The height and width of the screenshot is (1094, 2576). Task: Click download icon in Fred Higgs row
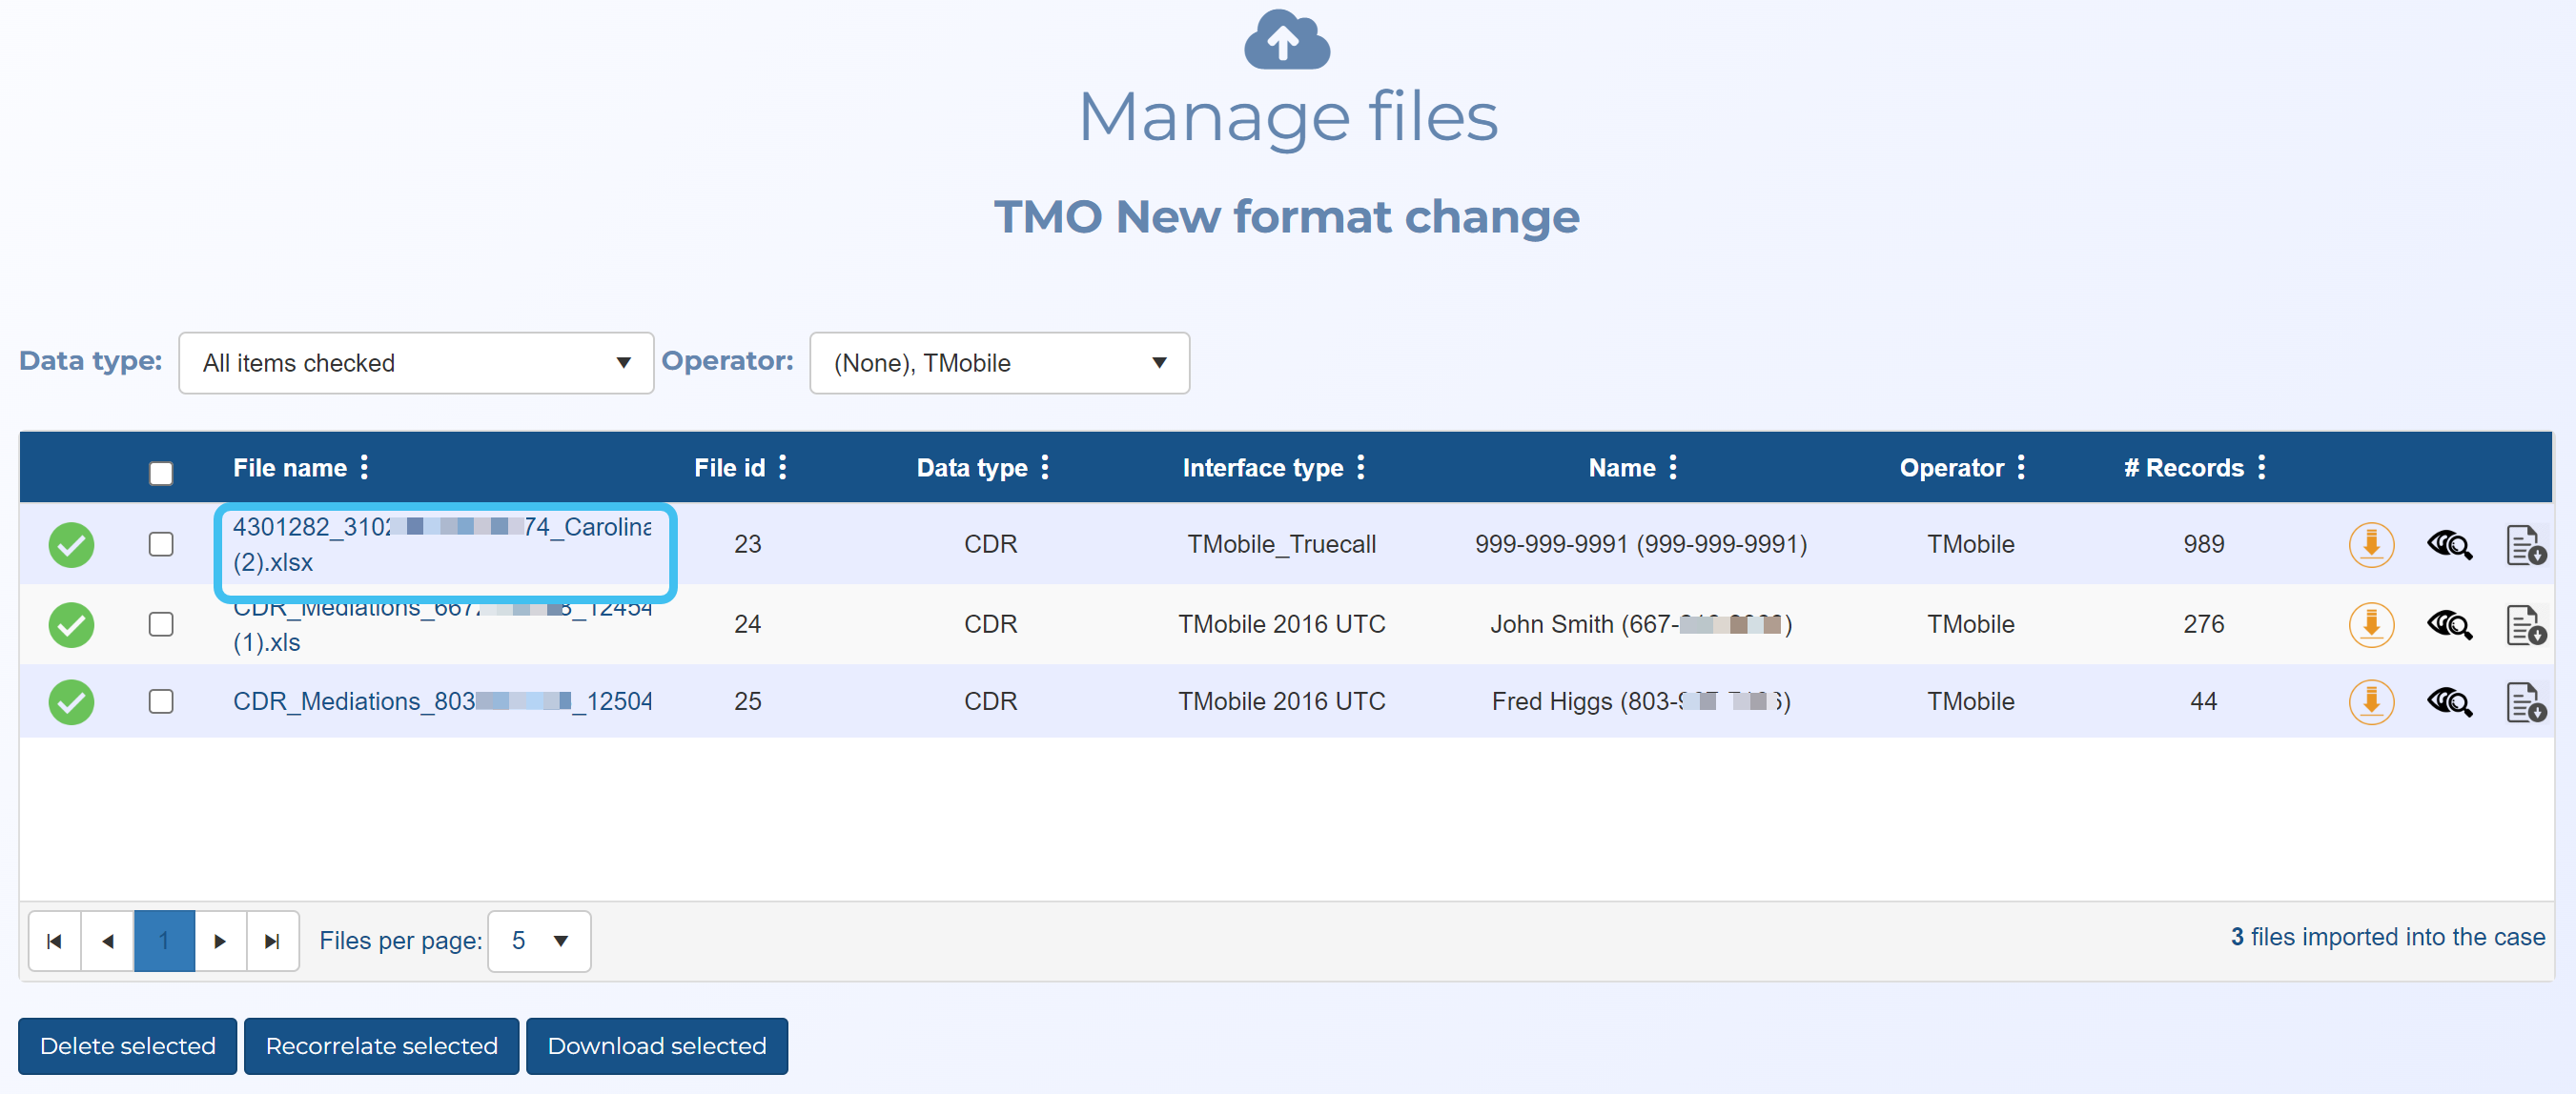click(2370, 702)
